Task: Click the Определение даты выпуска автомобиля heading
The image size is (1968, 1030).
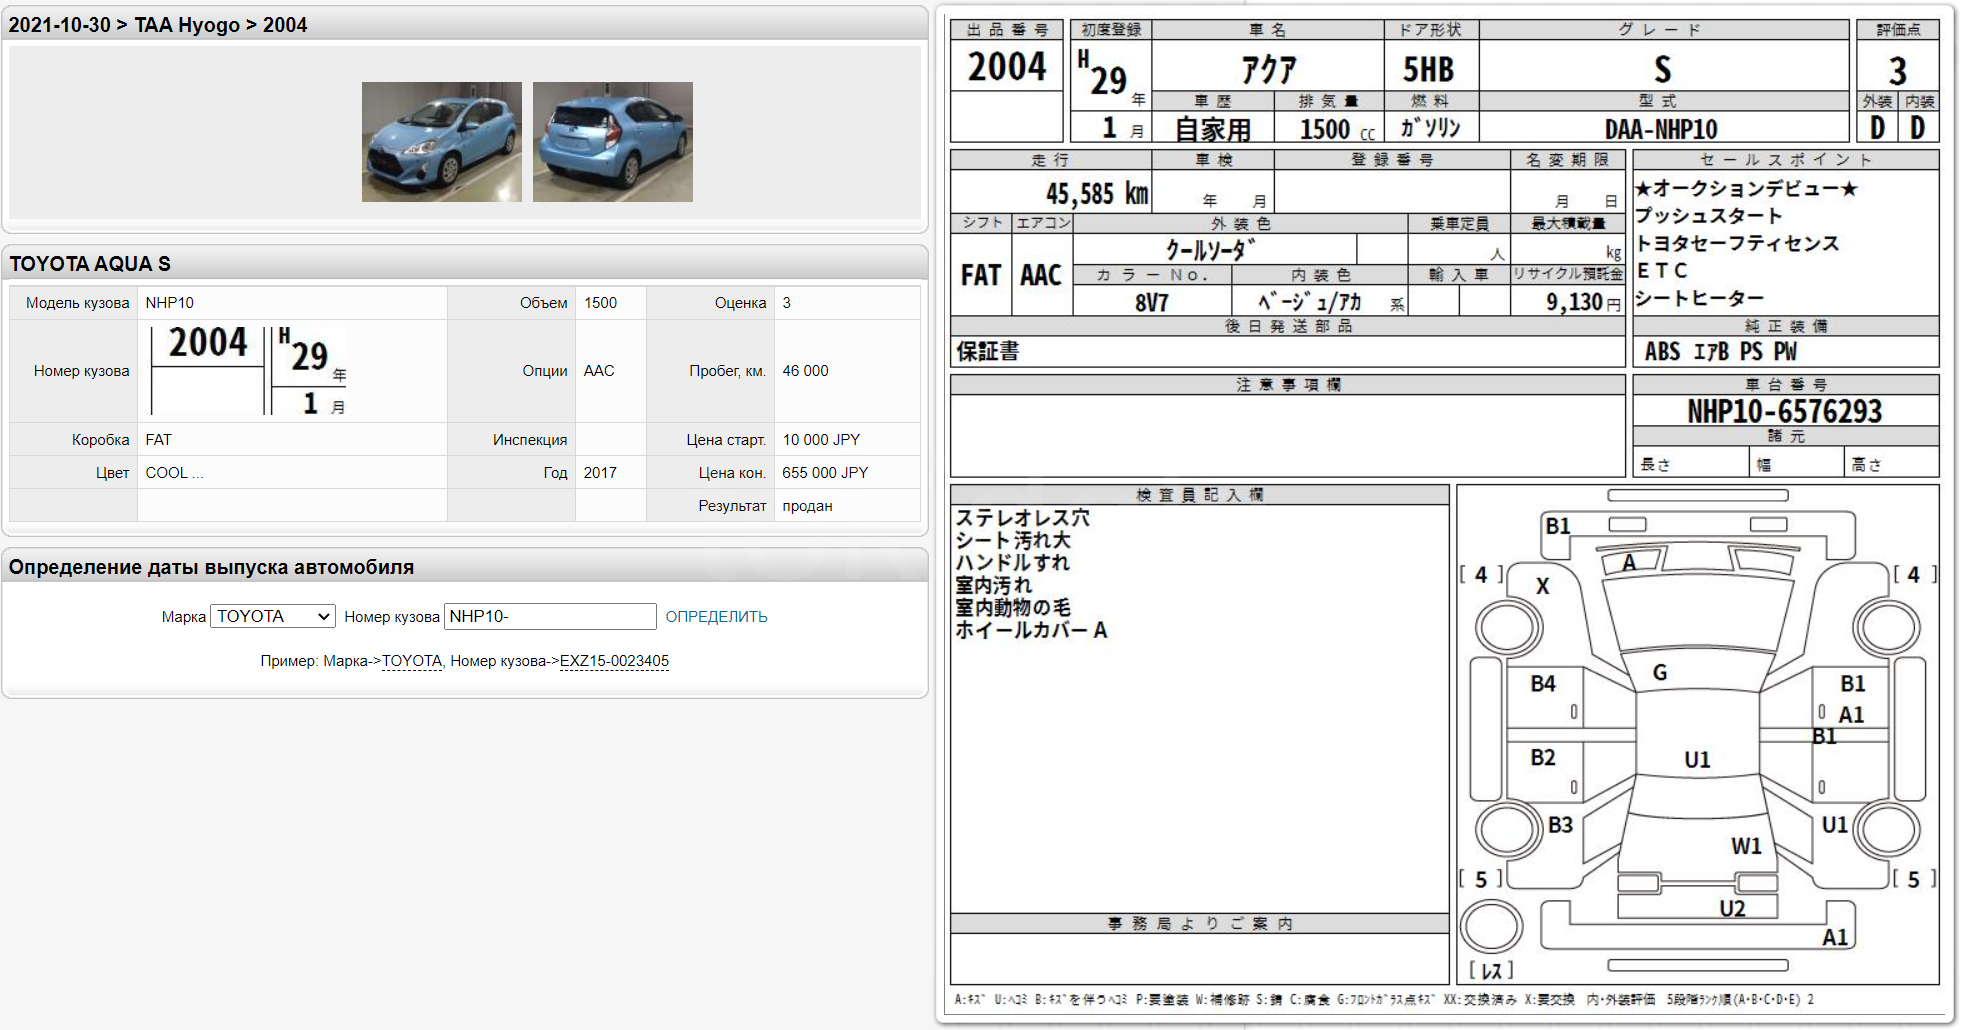Action: coord(211,567)
